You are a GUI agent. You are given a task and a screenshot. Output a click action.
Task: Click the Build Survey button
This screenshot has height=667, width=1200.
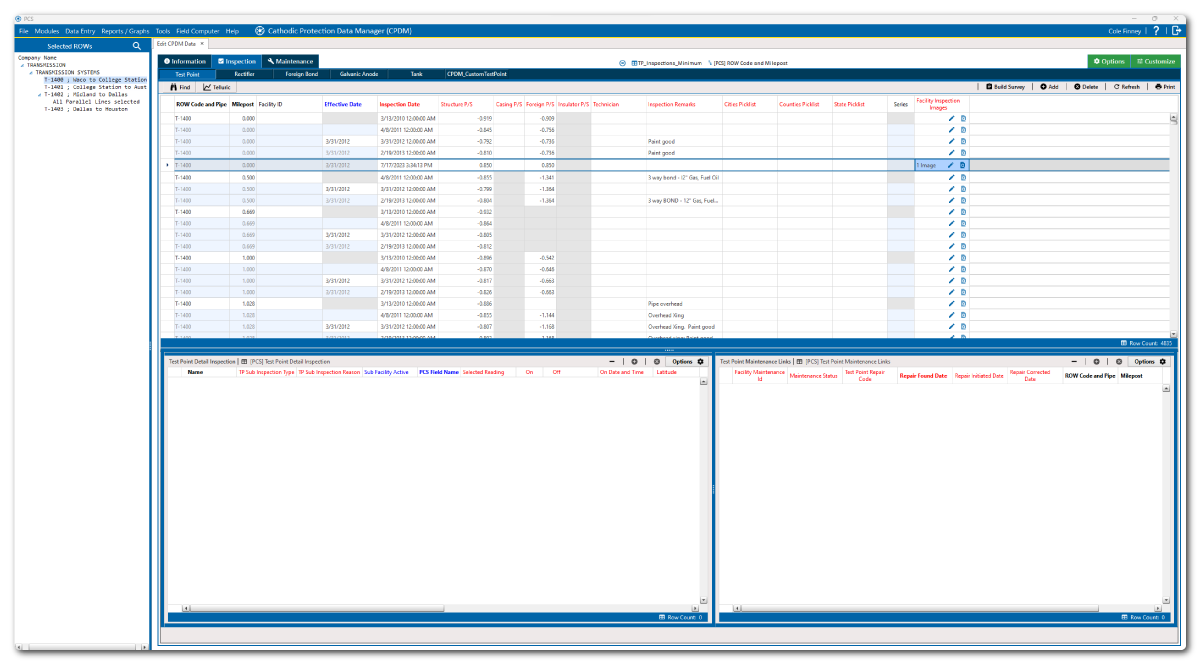[x=1006, y=87]
